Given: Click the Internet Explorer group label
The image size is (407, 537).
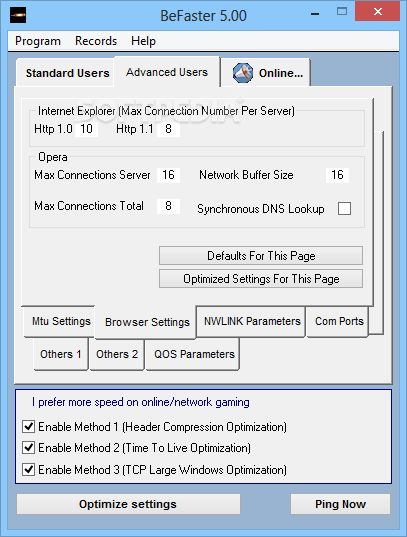Looking at the screenshot, I should (x=166, y=111).
